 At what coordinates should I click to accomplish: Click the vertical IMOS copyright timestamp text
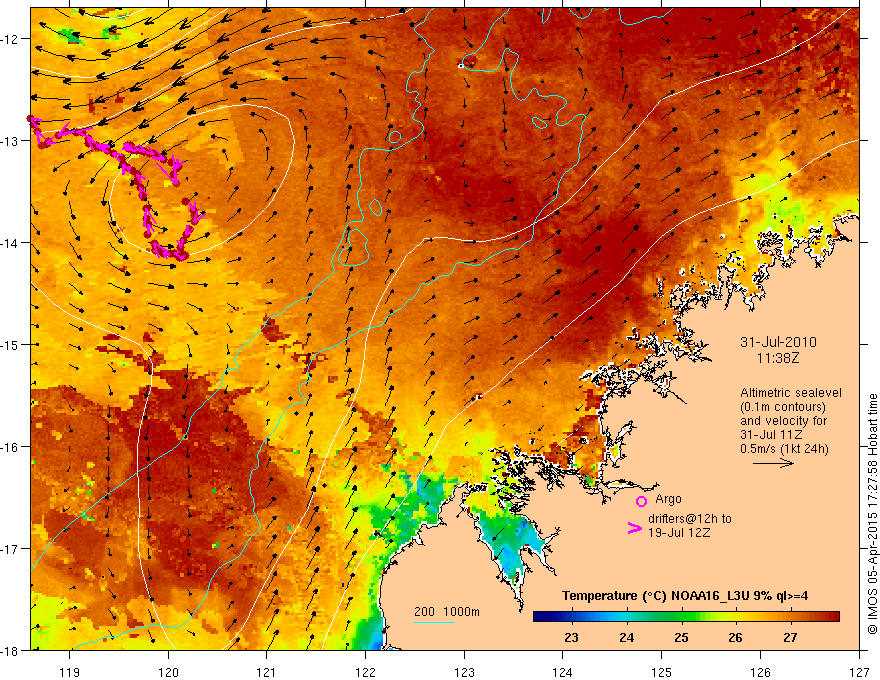pyautogui.click(x=873, y=514)
